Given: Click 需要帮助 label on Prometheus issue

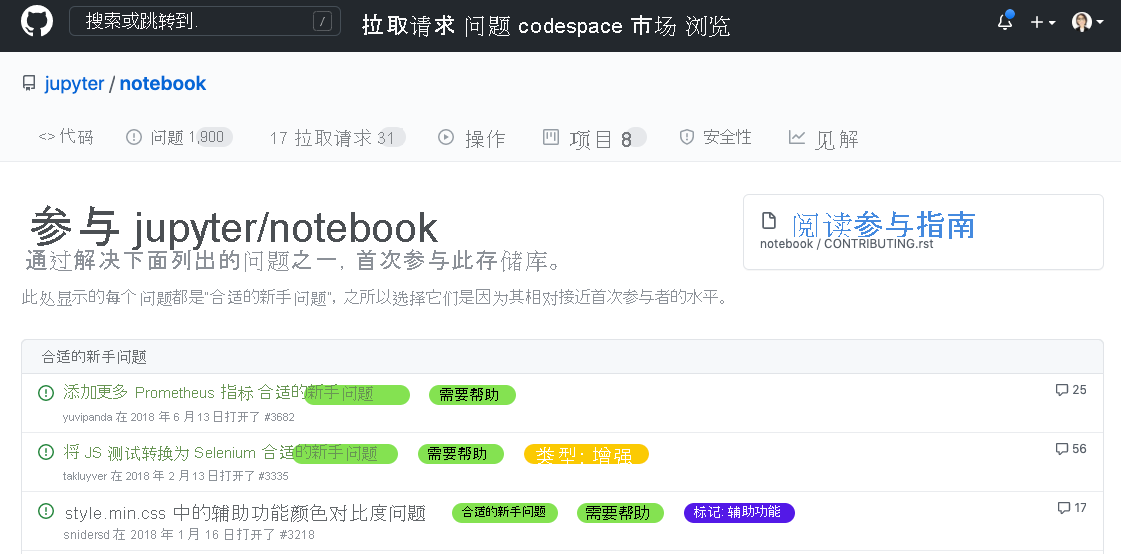Looking at the screenshot, I should [x=472, y=395].
